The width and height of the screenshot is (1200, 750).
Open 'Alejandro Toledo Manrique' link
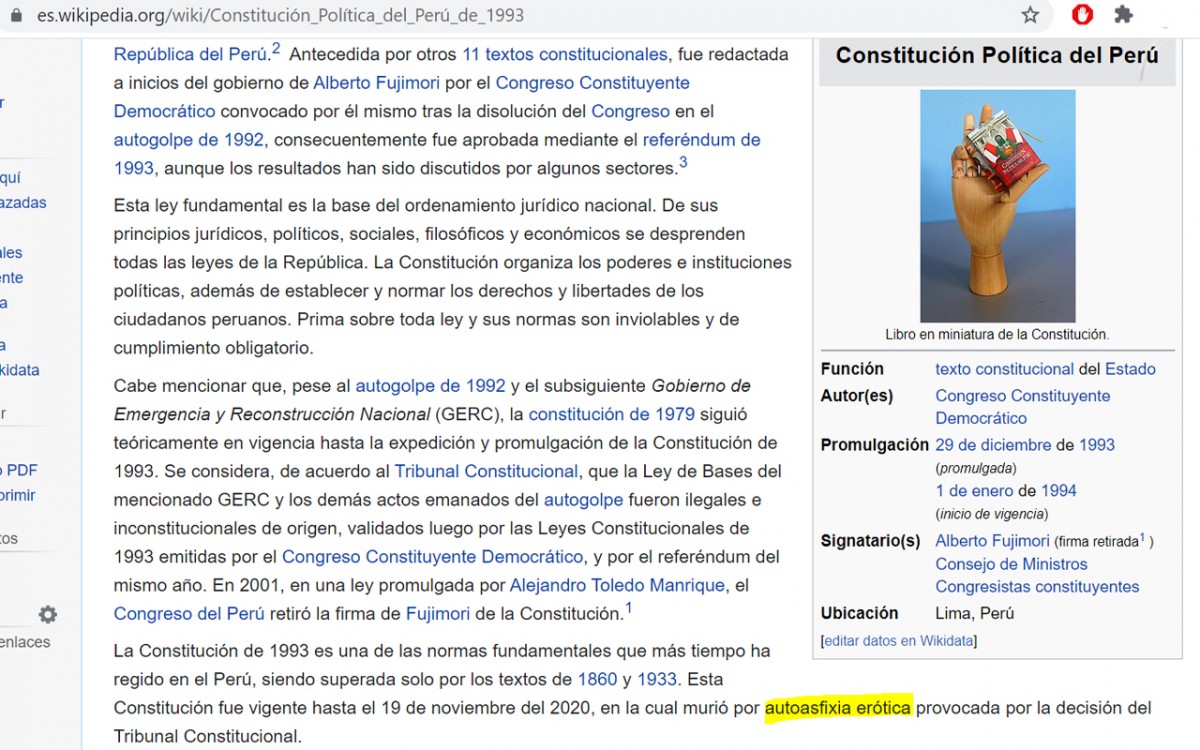click(x=616, y=585)
